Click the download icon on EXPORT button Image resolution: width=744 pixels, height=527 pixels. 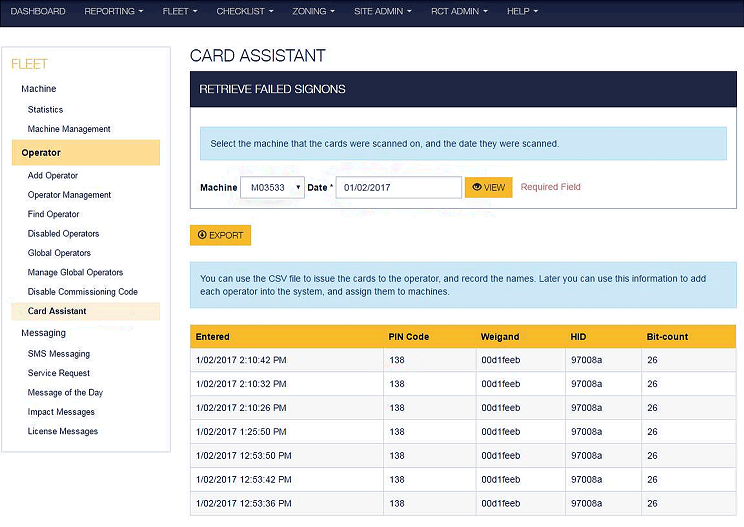(202, 235)
